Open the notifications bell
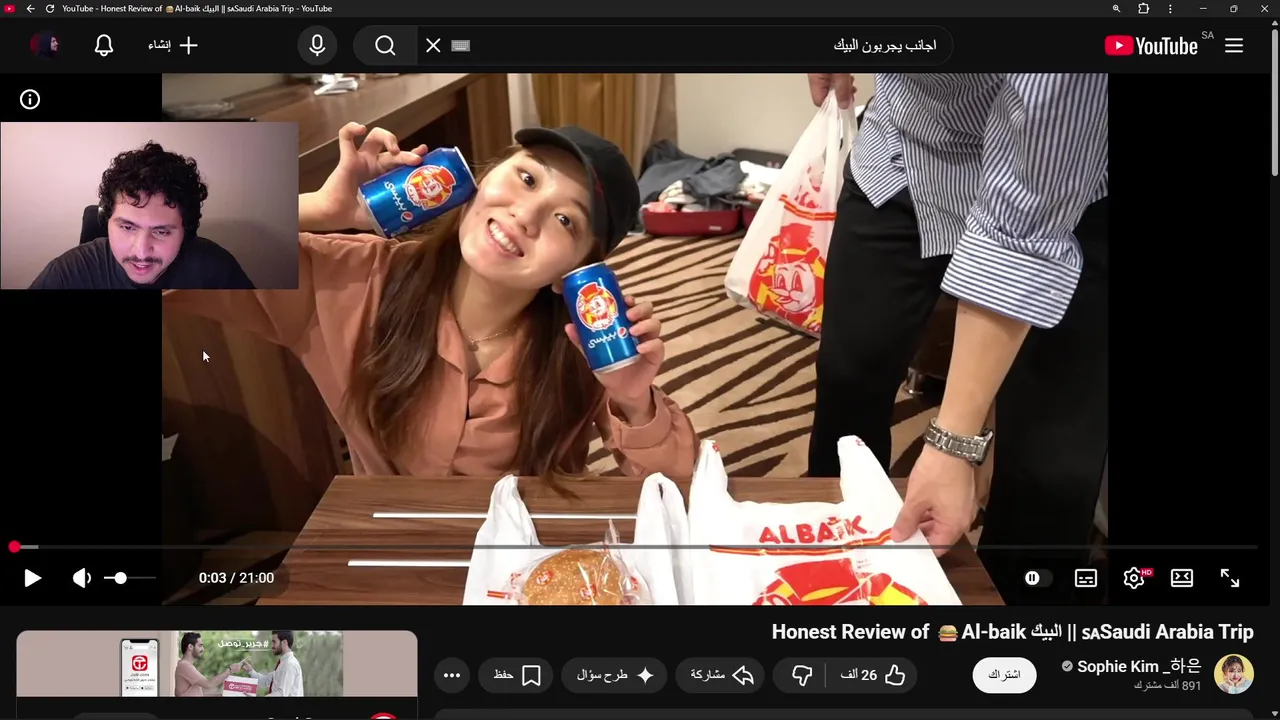The image size is (1280, 720). pyautogui.click(x=104, y=46)
